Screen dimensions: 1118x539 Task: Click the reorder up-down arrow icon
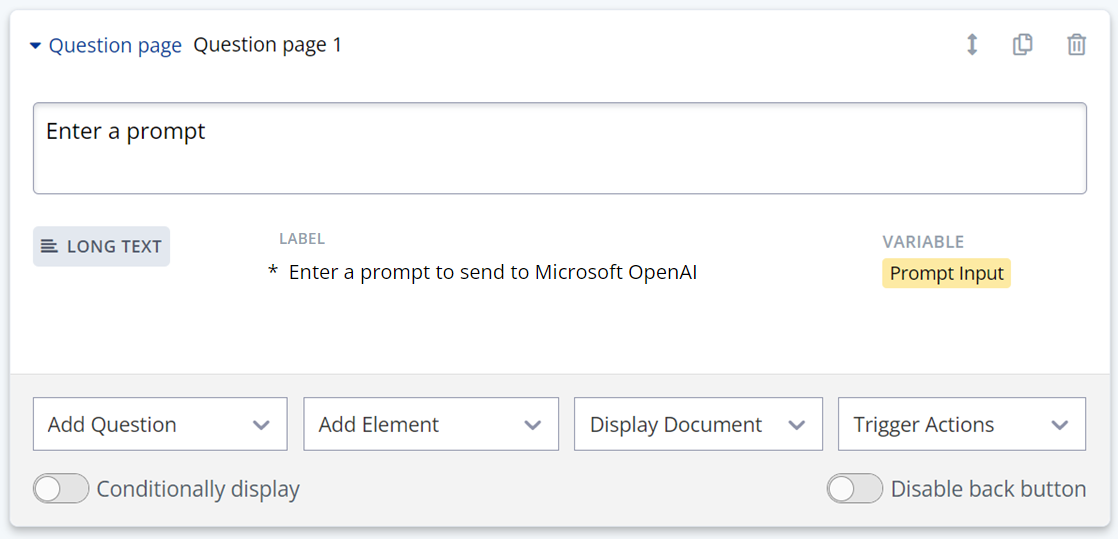(971, 45)
